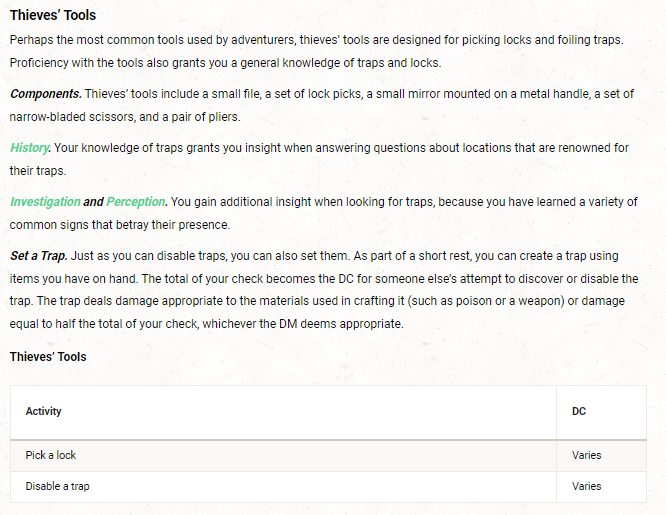
Task: Click the DC column header
Action: click(579, 411)
